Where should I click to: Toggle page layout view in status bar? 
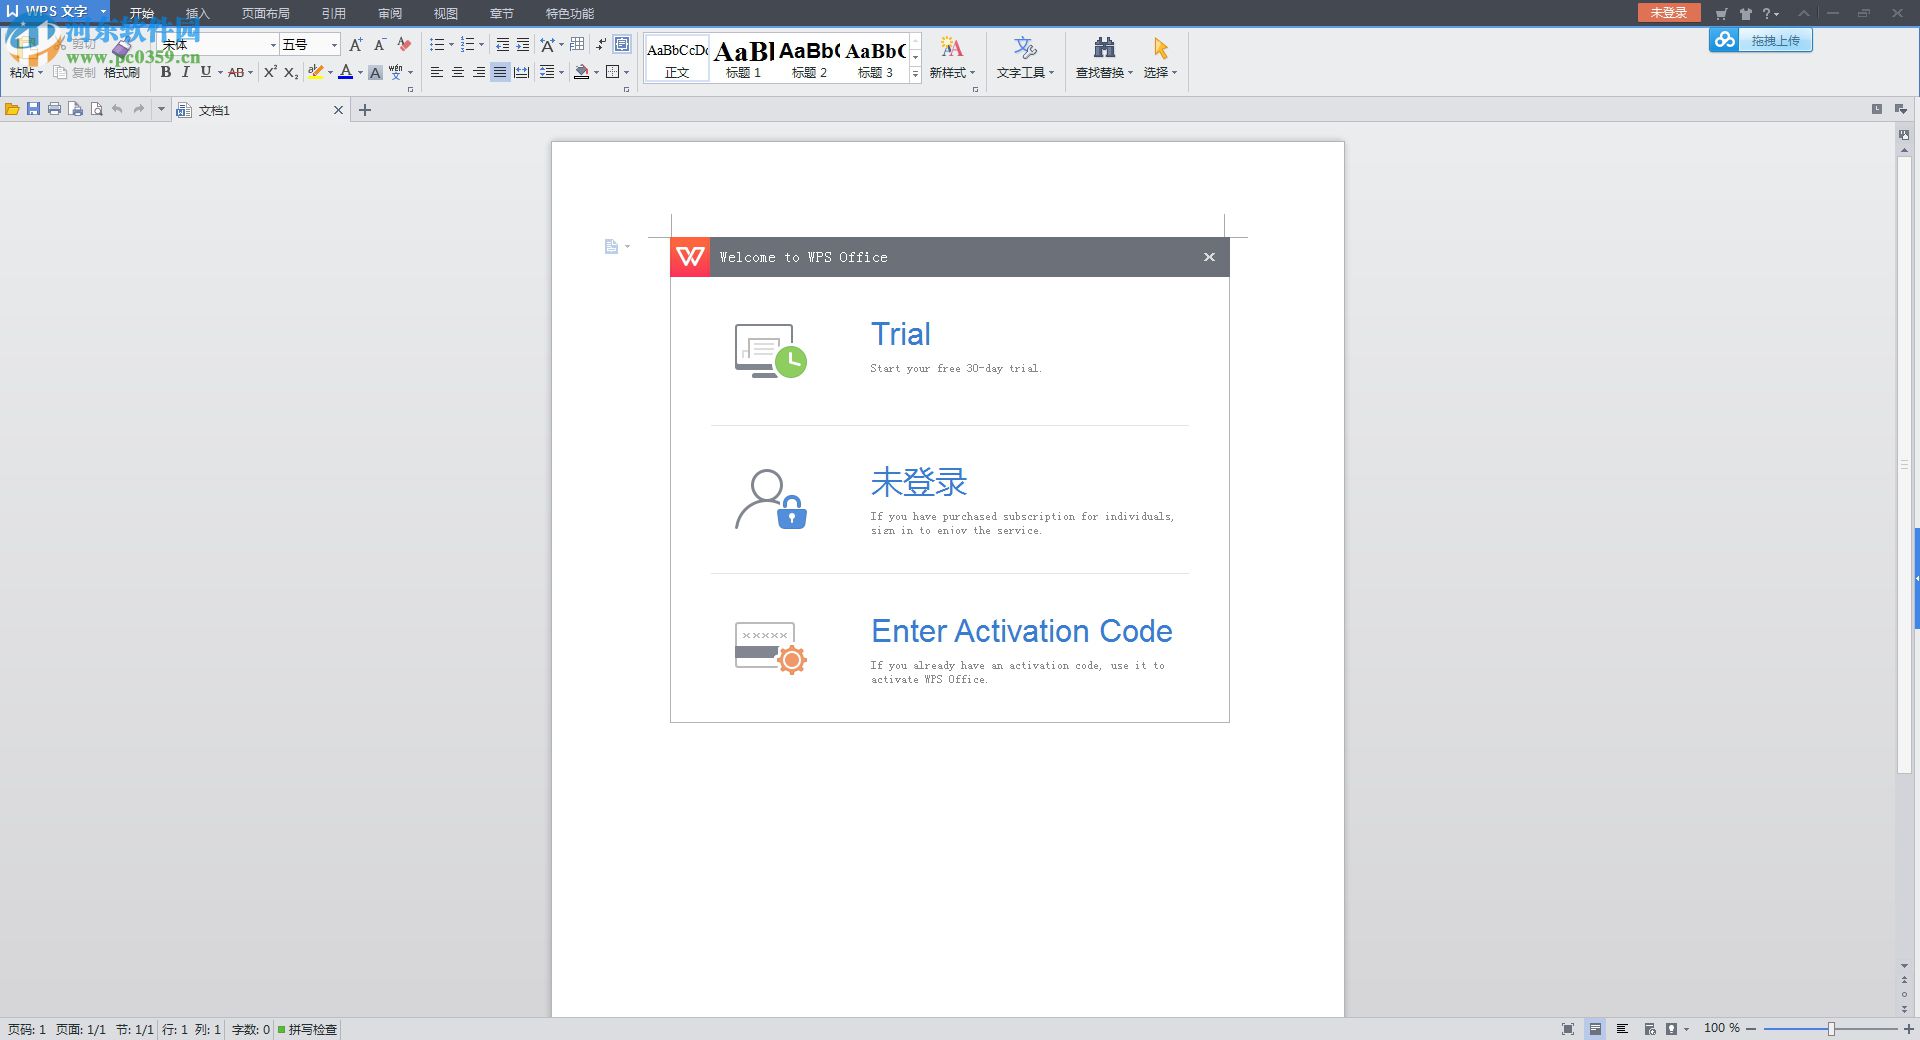pos(1595,1029)
